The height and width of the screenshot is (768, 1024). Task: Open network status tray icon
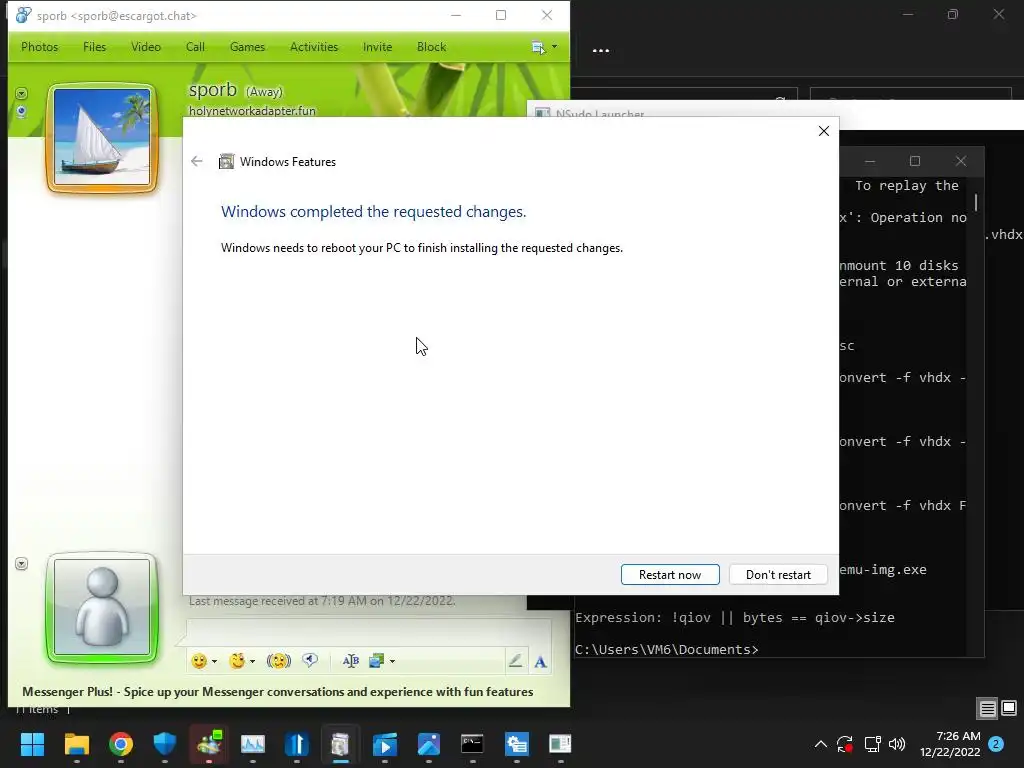(x=872, y=744)
